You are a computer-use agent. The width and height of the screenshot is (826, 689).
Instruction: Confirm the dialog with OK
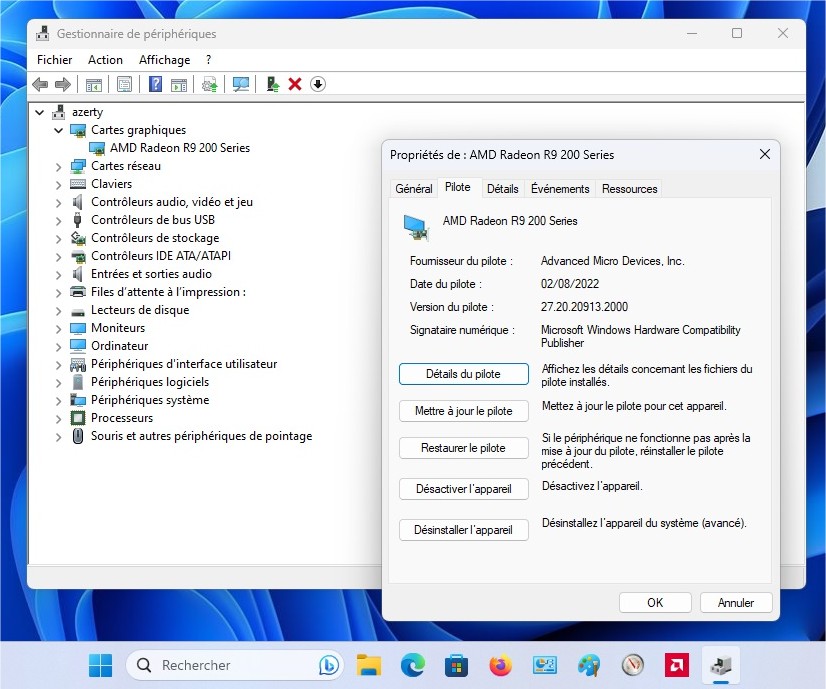pos(655,603)
